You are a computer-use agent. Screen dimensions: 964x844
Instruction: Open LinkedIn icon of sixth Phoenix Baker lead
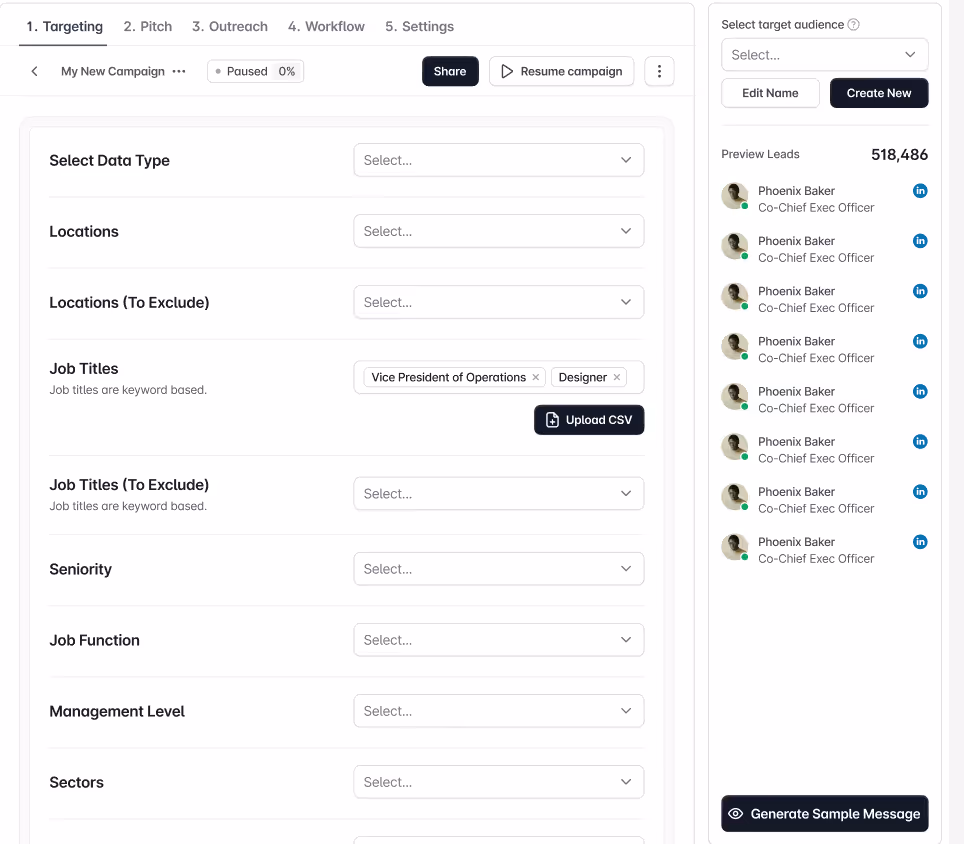(920, 441)
